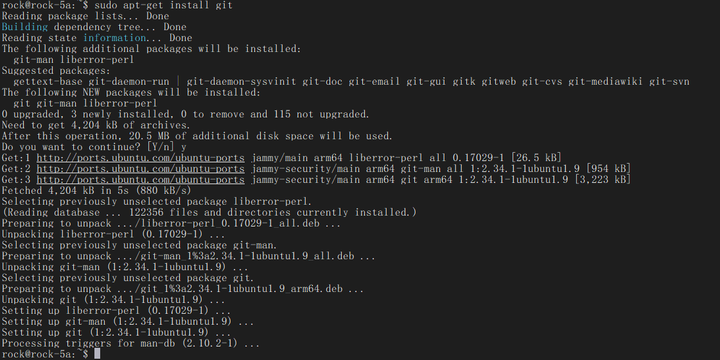Viewport: 720px width, 360px height.
Task: Click the 'Setting up git (1:2.34.1-1ubuntu1.9)' line
Action: pyautogui.click(x=116, y=332)
